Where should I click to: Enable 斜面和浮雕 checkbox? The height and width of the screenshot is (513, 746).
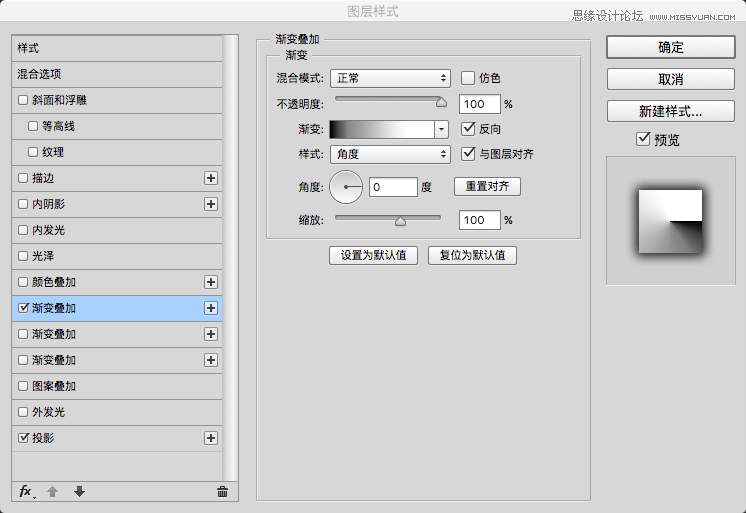click(23, 100)
